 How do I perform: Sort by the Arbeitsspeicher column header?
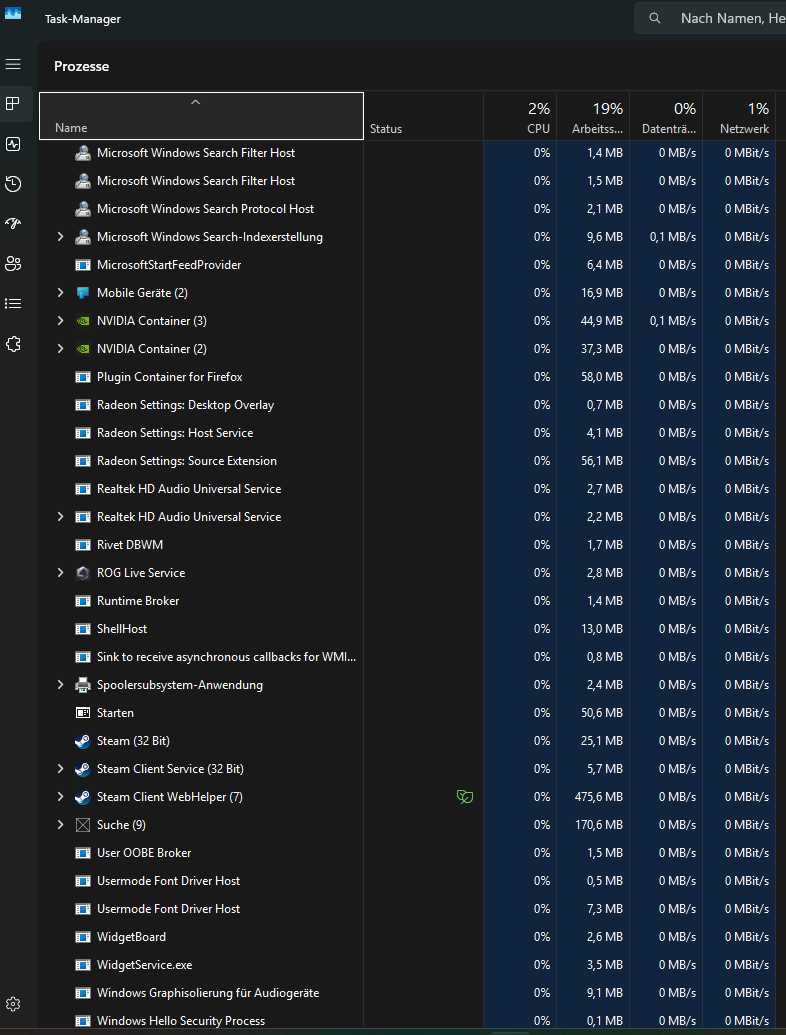(593, 116)
